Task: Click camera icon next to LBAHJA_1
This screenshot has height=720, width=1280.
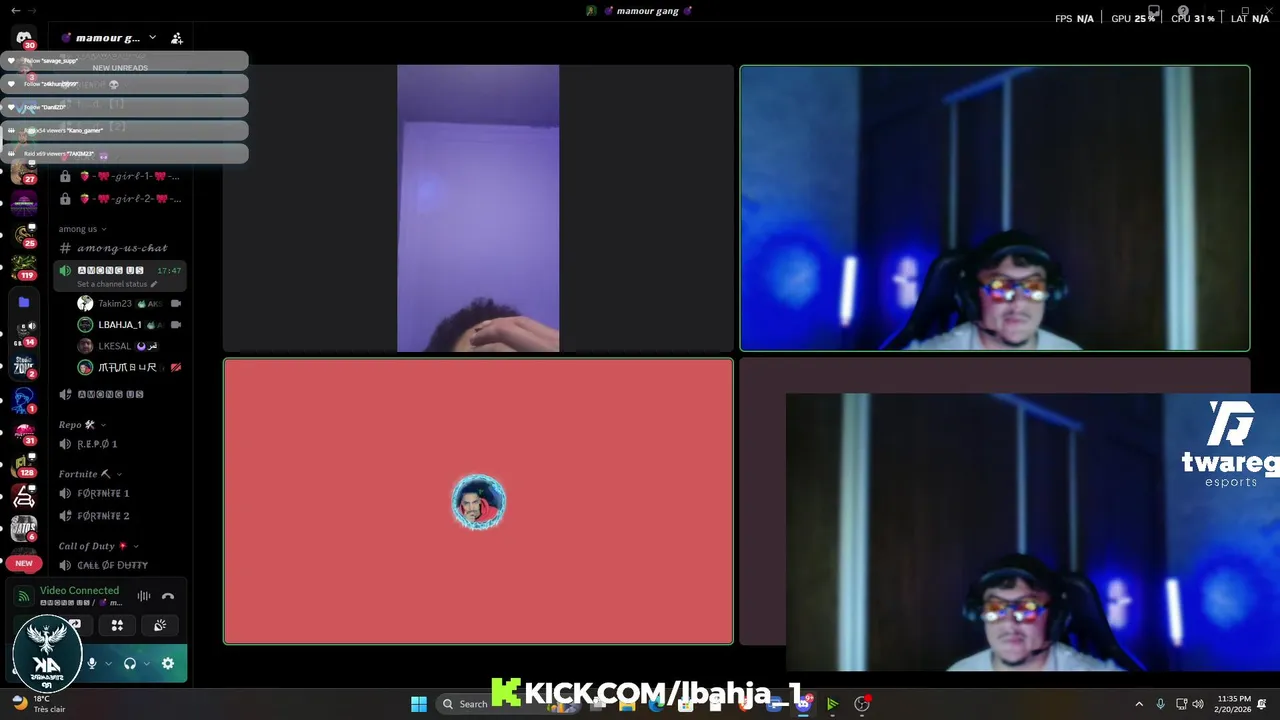Action: click(x=176, y=325)
